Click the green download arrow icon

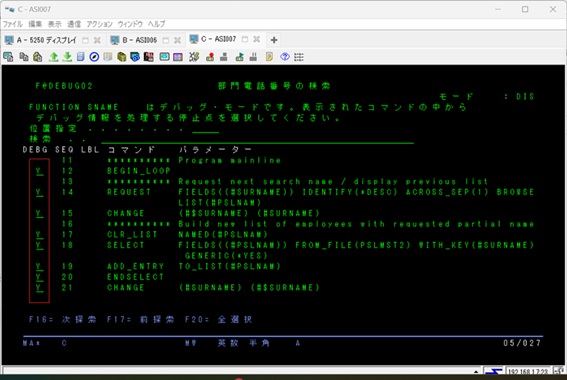(x=67, y=57)
